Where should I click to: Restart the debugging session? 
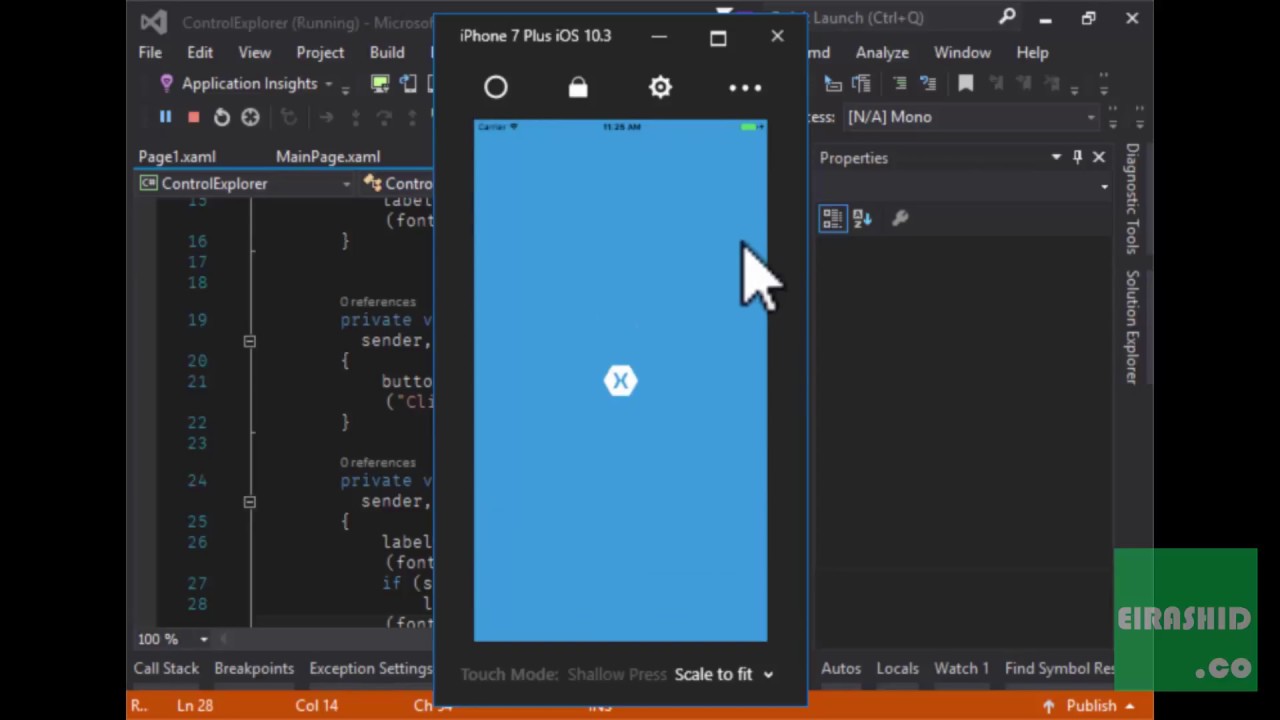[x=221, y=117]
